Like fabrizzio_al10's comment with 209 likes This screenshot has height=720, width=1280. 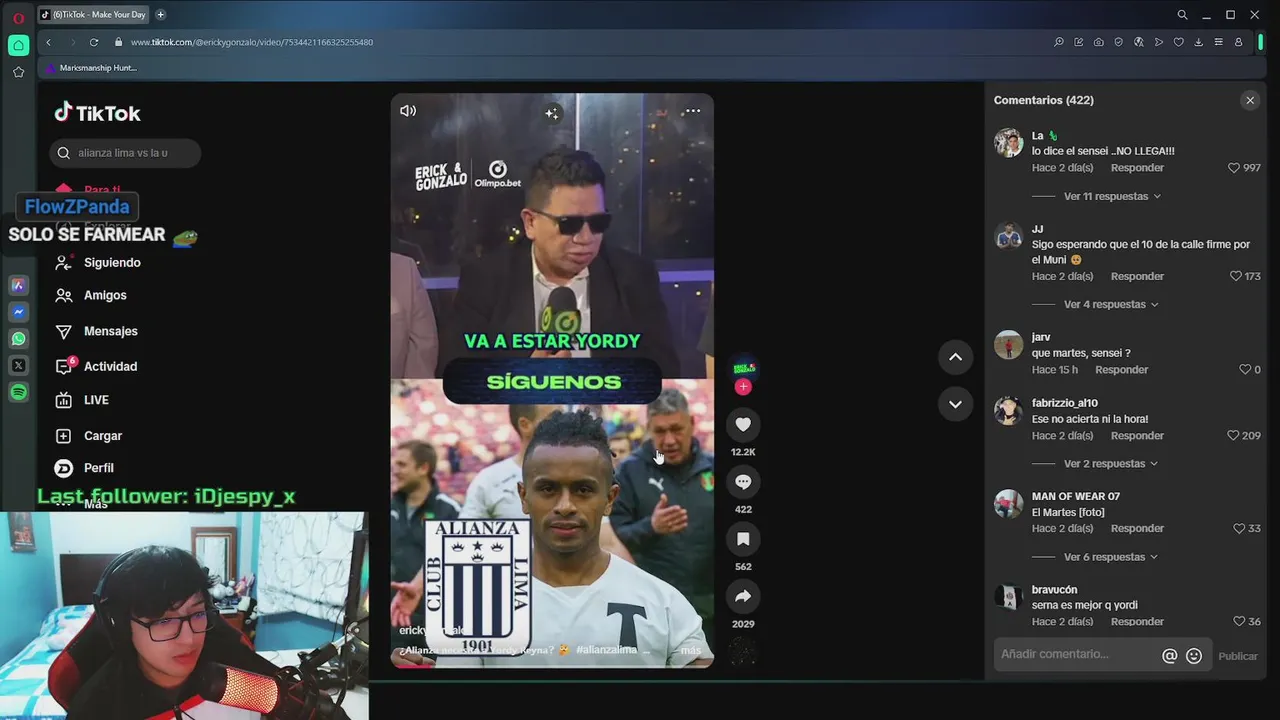(1234, 436)
